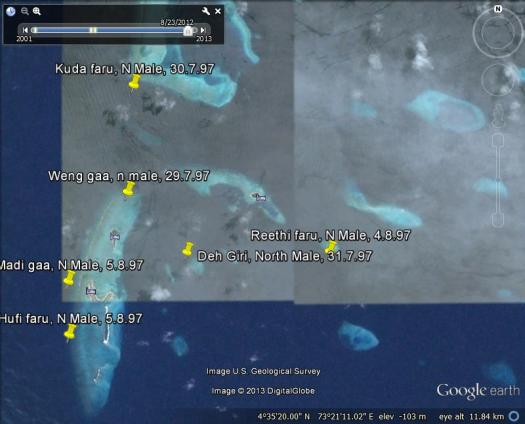Select the Weng gaa placemark pin
Viewport: 525px width, 424px height.
click(129, 190)
